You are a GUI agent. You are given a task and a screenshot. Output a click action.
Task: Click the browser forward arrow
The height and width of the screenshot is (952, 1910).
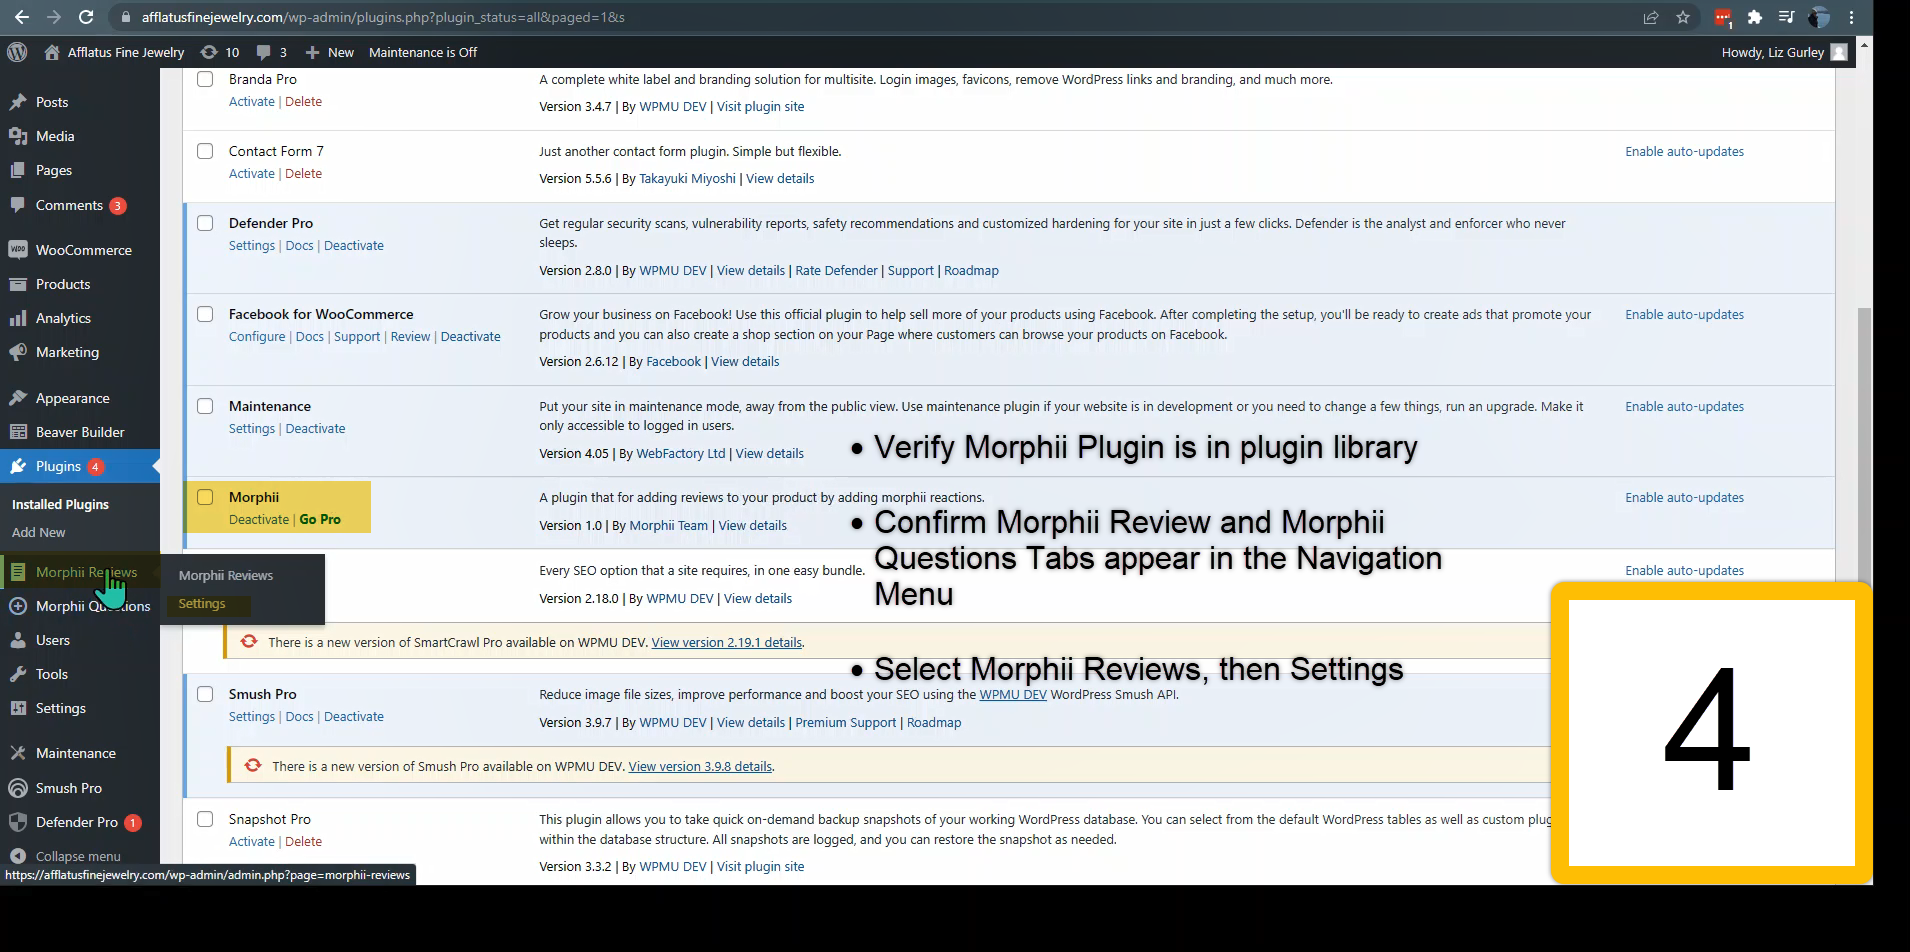53,17
